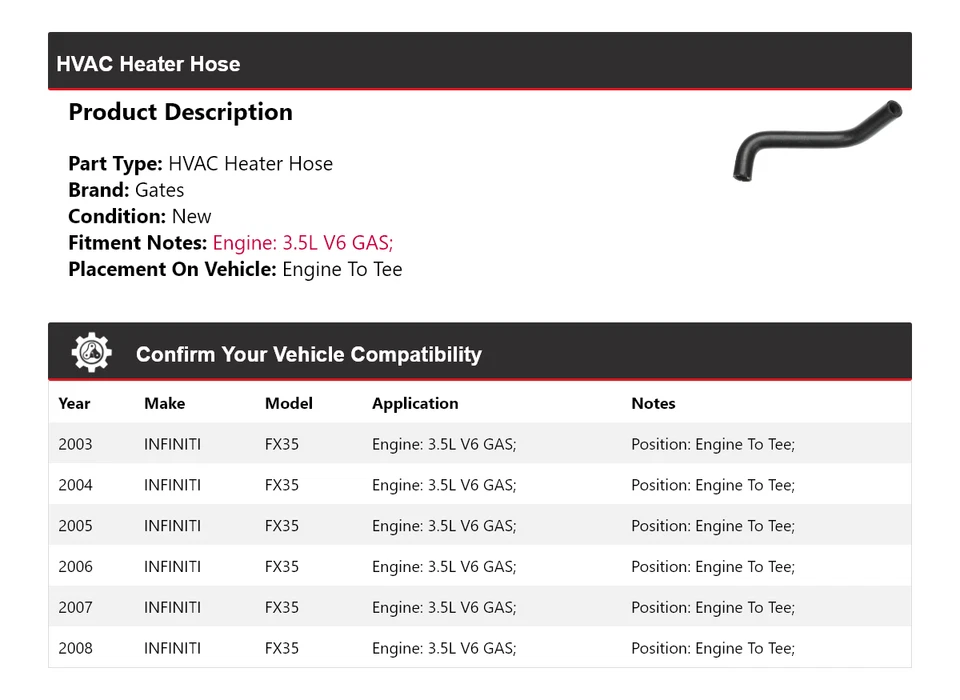
Task: Click the gear compatibility icon
Action: [91, 353]
